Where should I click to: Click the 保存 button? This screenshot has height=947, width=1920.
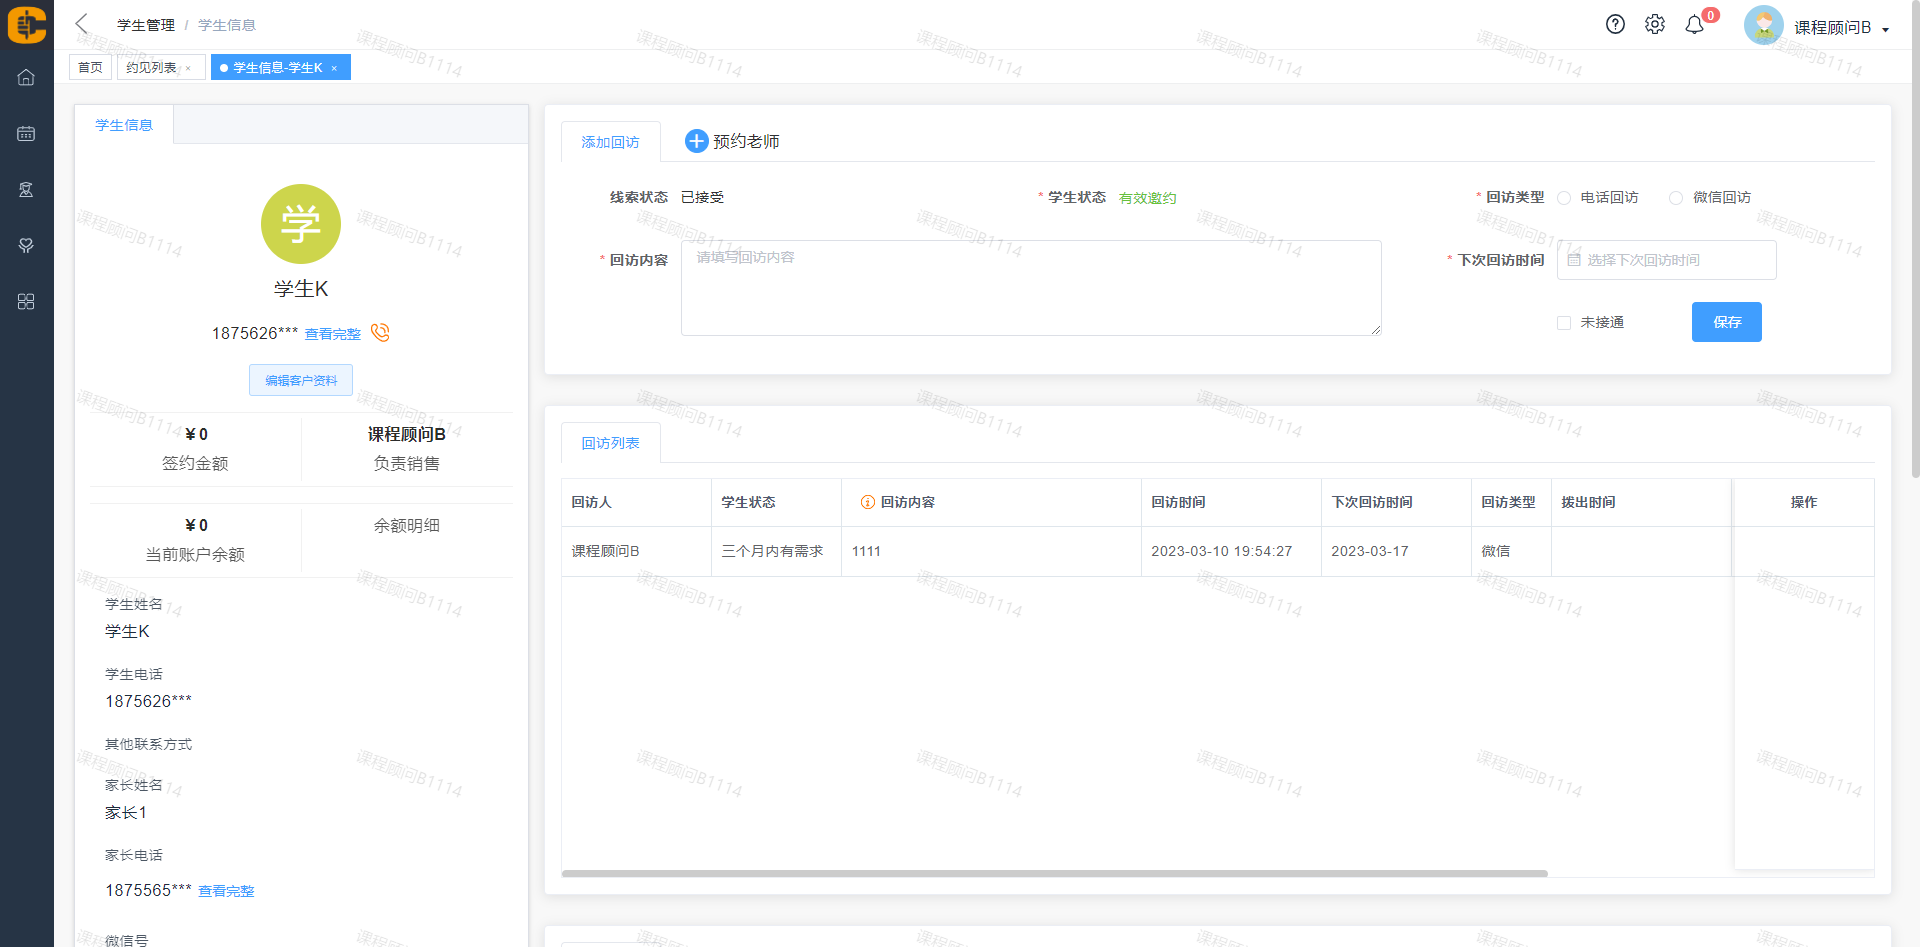coord(1726,322)
